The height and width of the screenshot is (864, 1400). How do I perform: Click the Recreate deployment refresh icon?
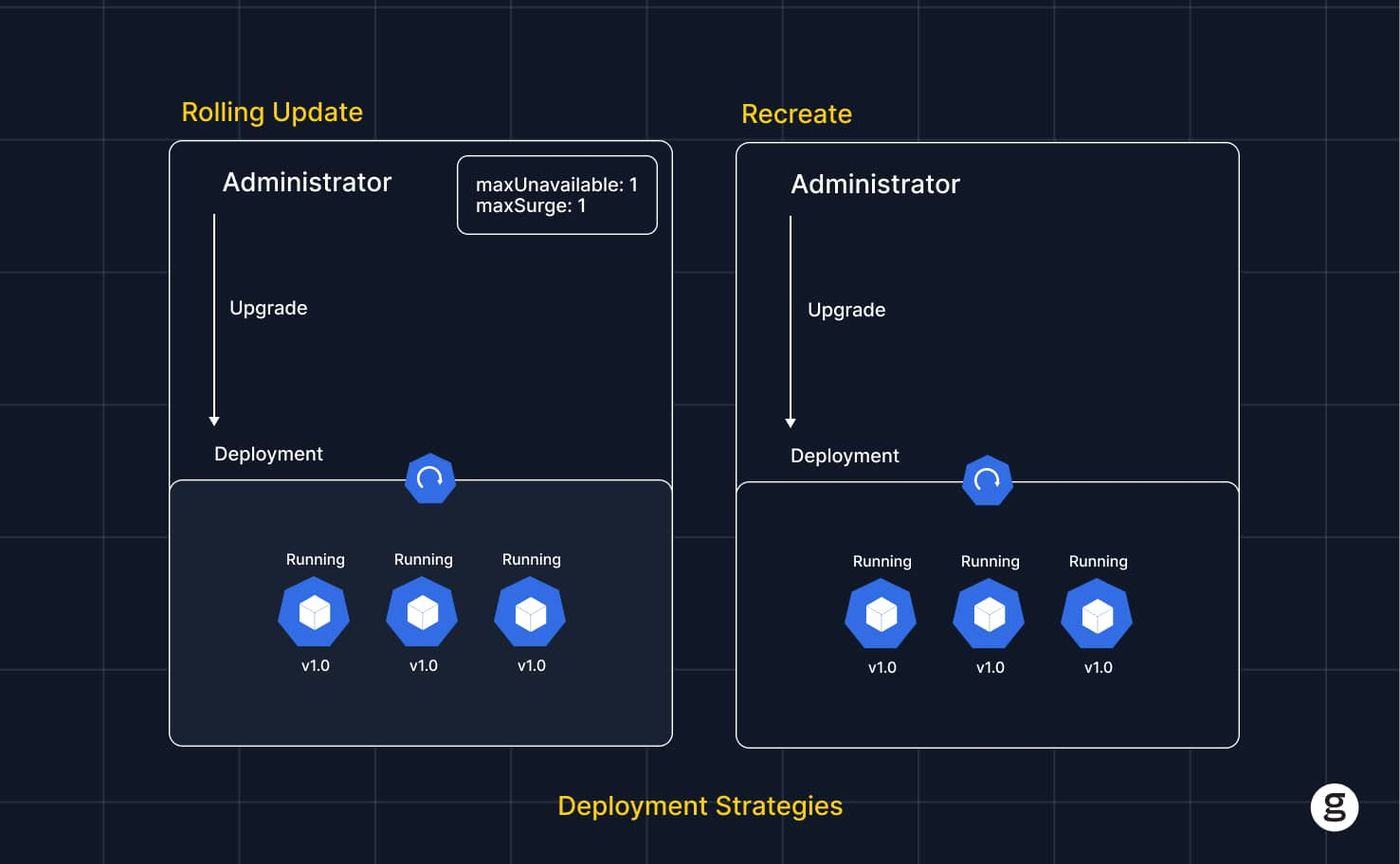(x=987, y=481)
